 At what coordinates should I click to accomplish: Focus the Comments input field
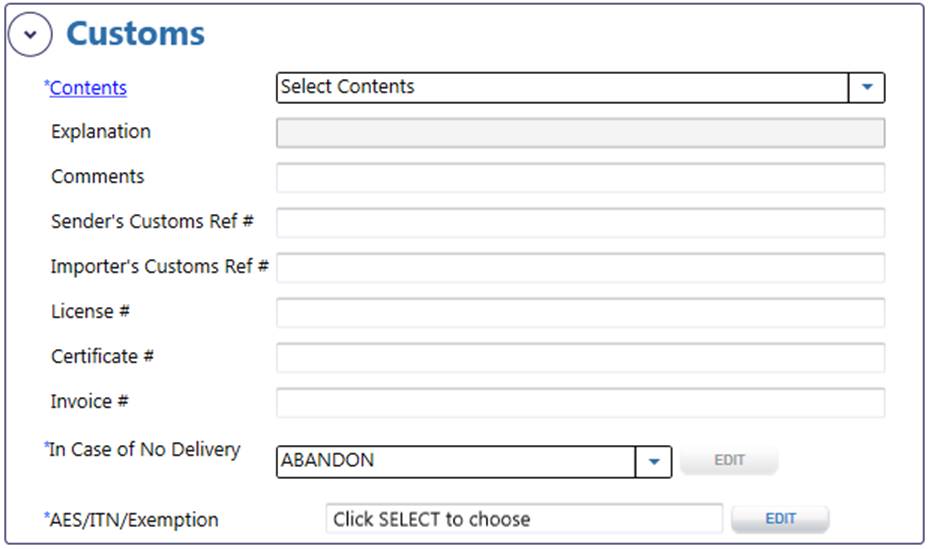(581, 178)
